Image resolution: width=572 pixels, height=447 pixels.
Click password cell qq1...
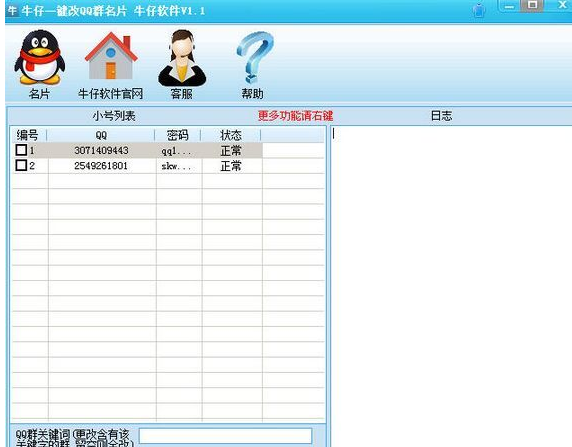pos(176,151)
